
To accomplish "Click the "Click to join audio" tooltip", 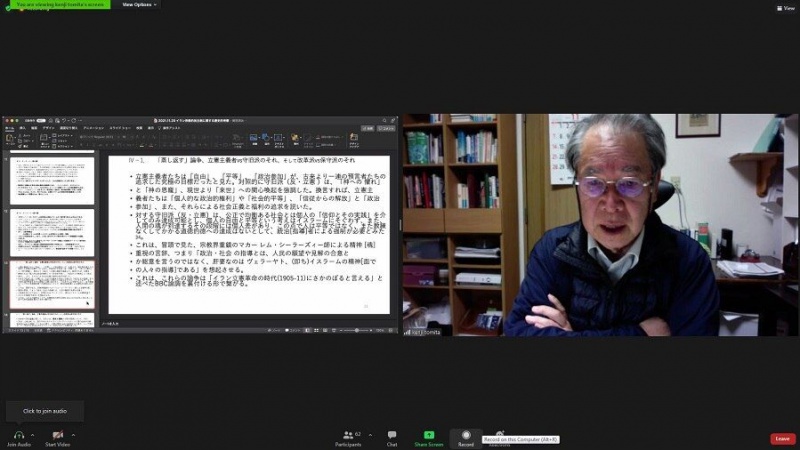I will [x=45, y=411].
